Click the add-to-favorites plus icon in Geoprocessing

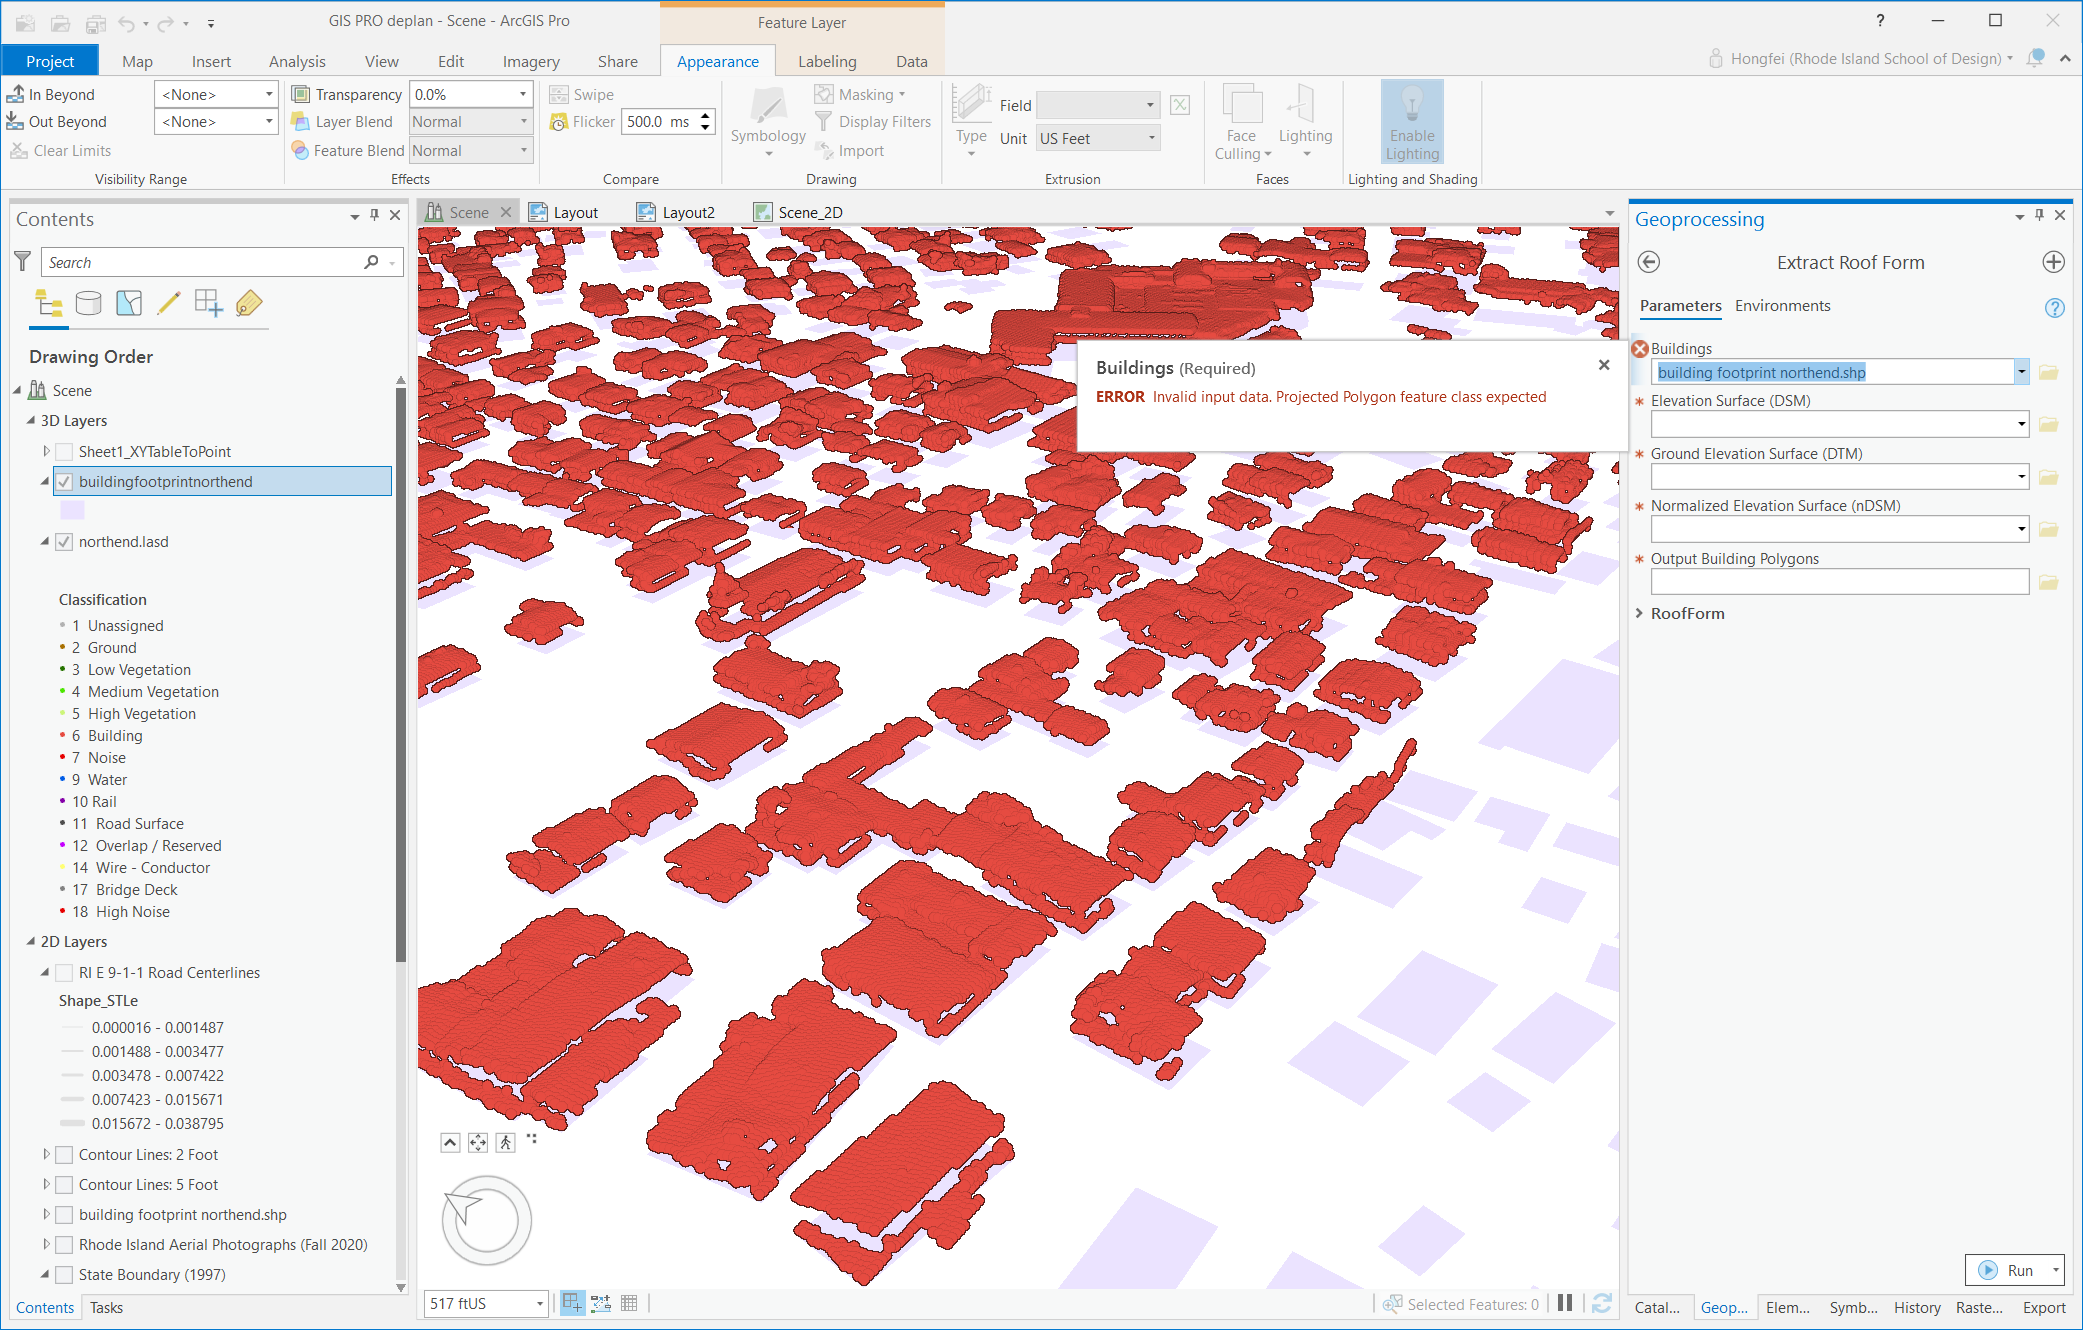coord(2053,262)
